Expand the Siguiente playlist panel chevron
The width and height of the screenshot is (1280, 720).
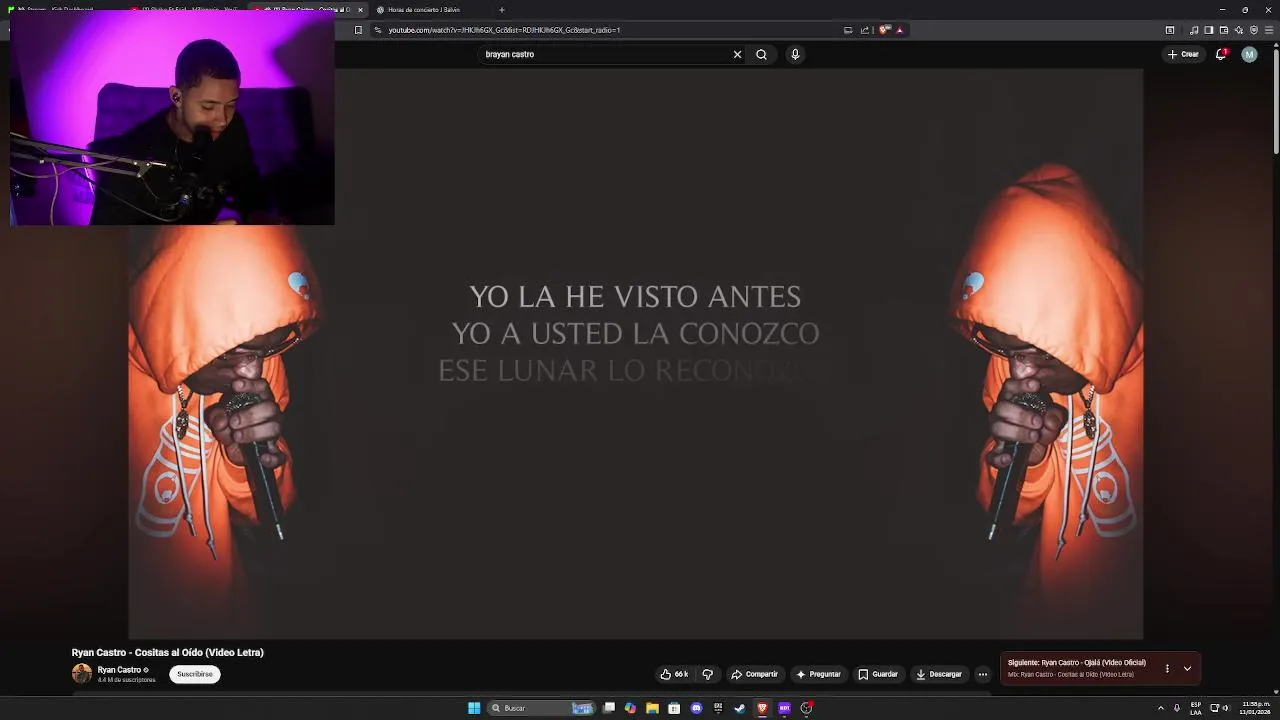tap(1187, 668)
